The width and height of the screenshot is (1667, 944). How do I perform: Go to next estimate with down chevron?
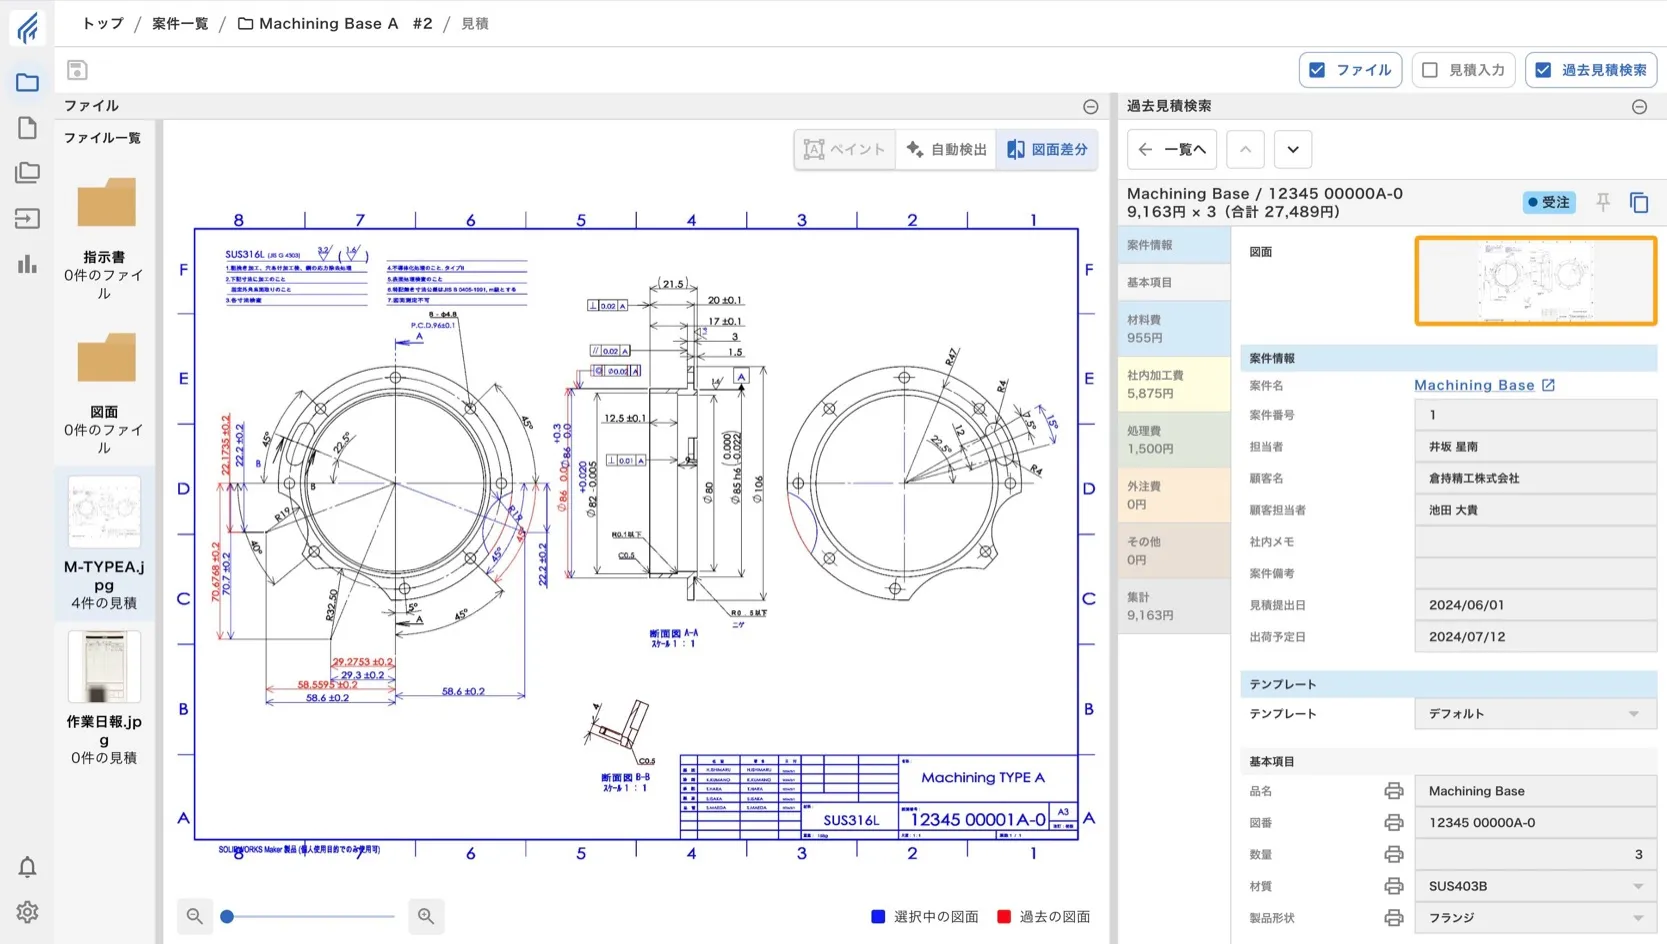click(x=1293, y=150)
